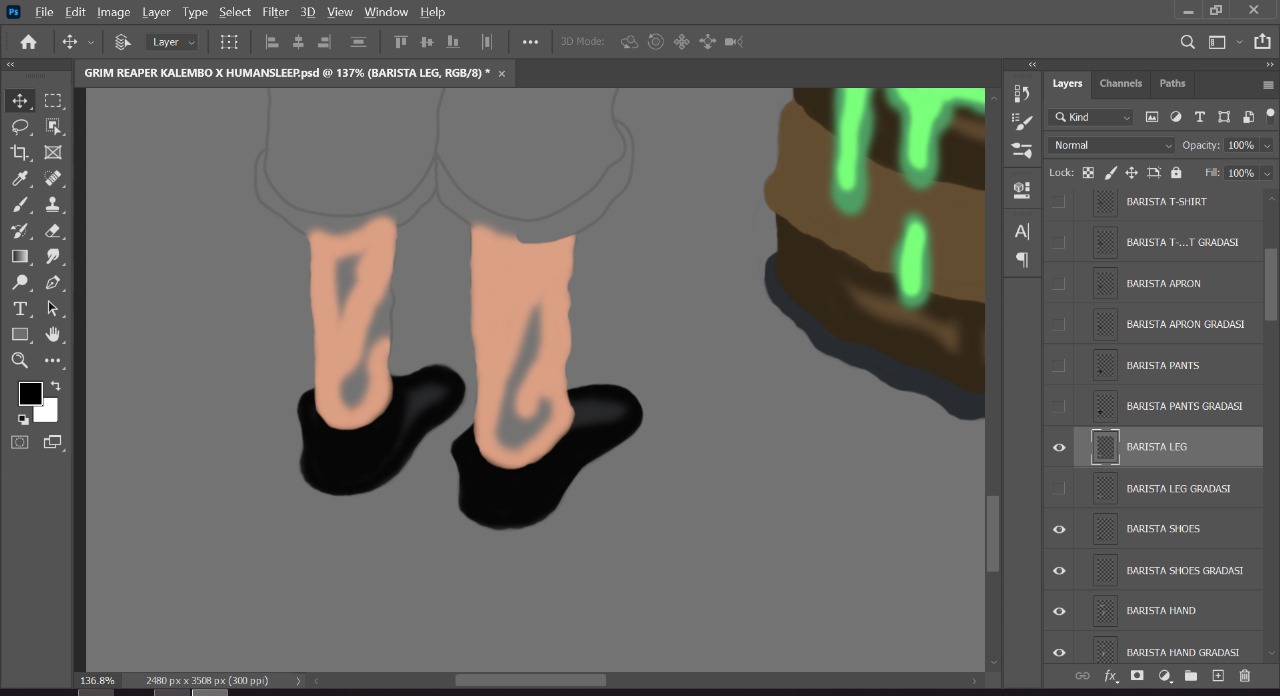Screen dimensions: 1280x696
Task: Open the Search icon in options bar
Action: pyautogui.click(x=1187, y=42)
